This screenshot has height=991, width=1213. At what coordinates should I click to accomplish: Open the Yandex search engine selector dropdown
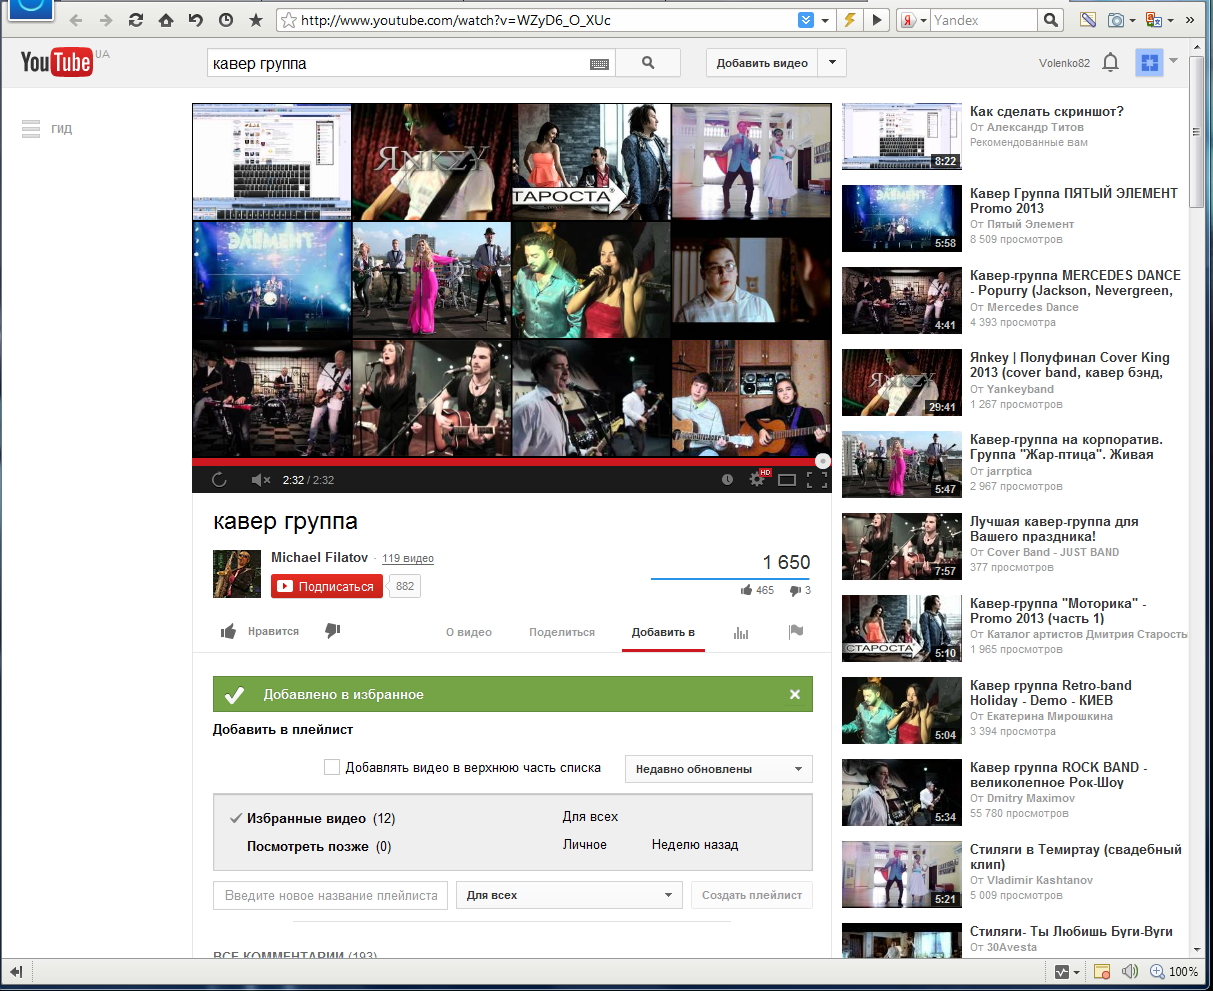[924, 20]
